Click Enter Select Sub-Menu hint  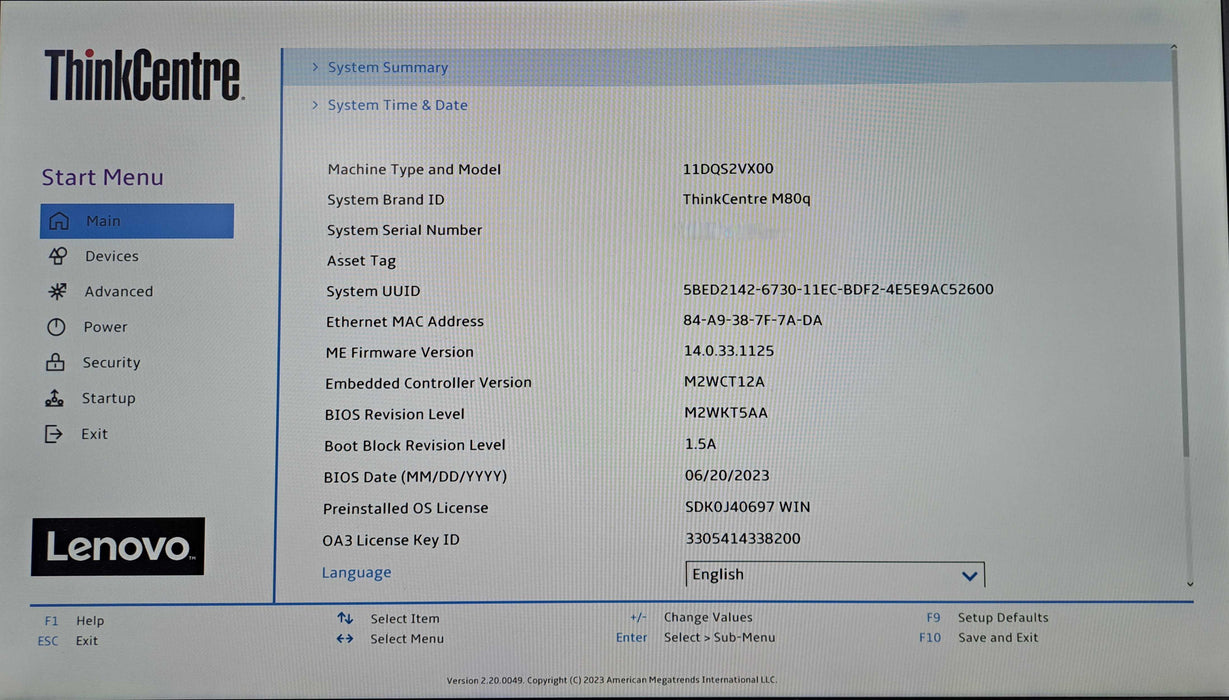[696, 637]
